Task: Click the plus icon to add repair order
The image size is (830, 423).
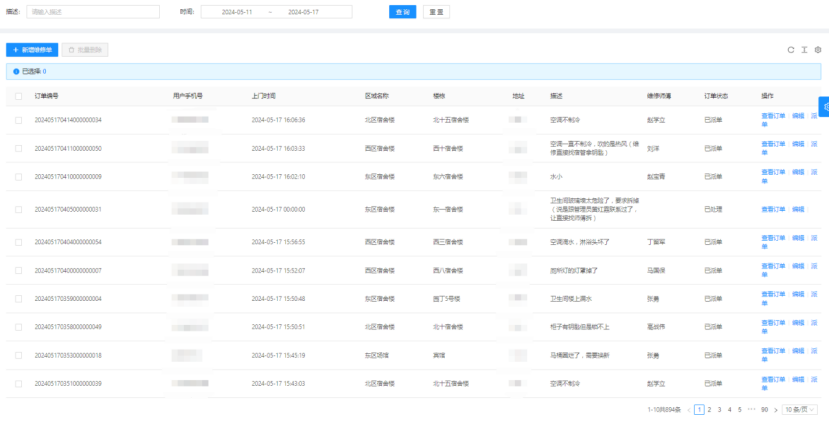Action: pos(15,49)
